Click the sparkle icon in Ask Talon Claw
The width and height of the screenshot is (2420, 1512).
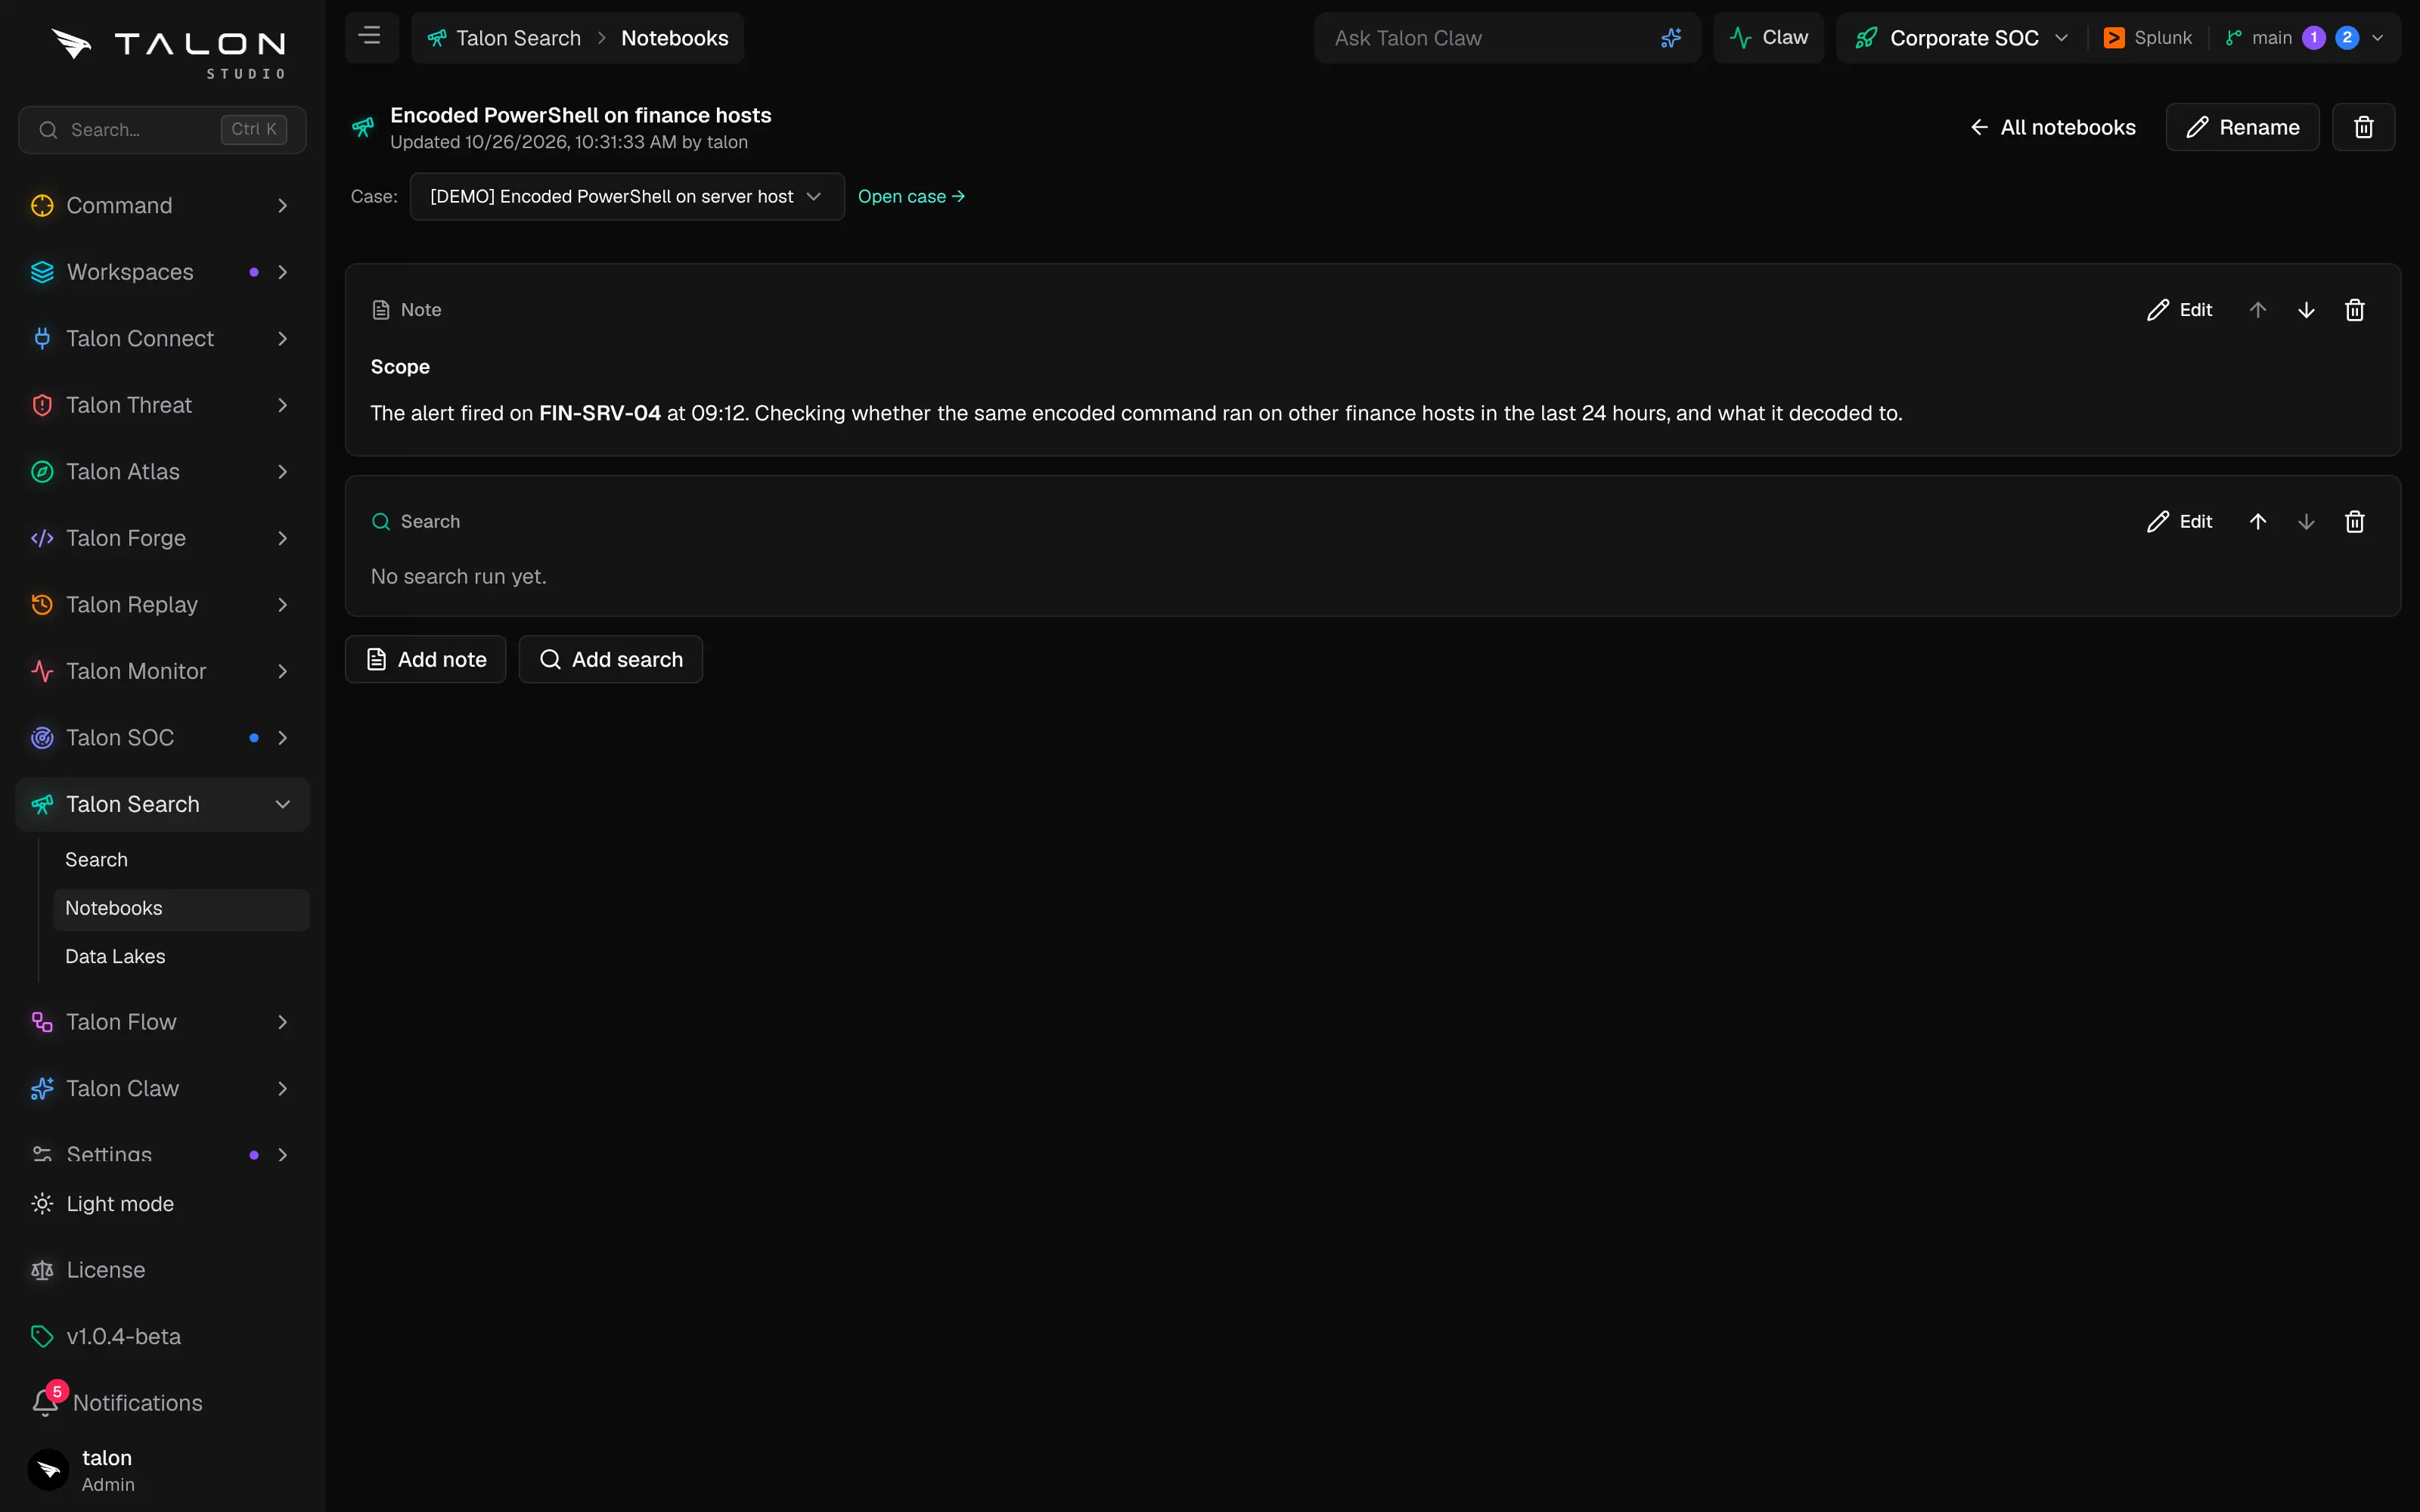[1670, 38]
